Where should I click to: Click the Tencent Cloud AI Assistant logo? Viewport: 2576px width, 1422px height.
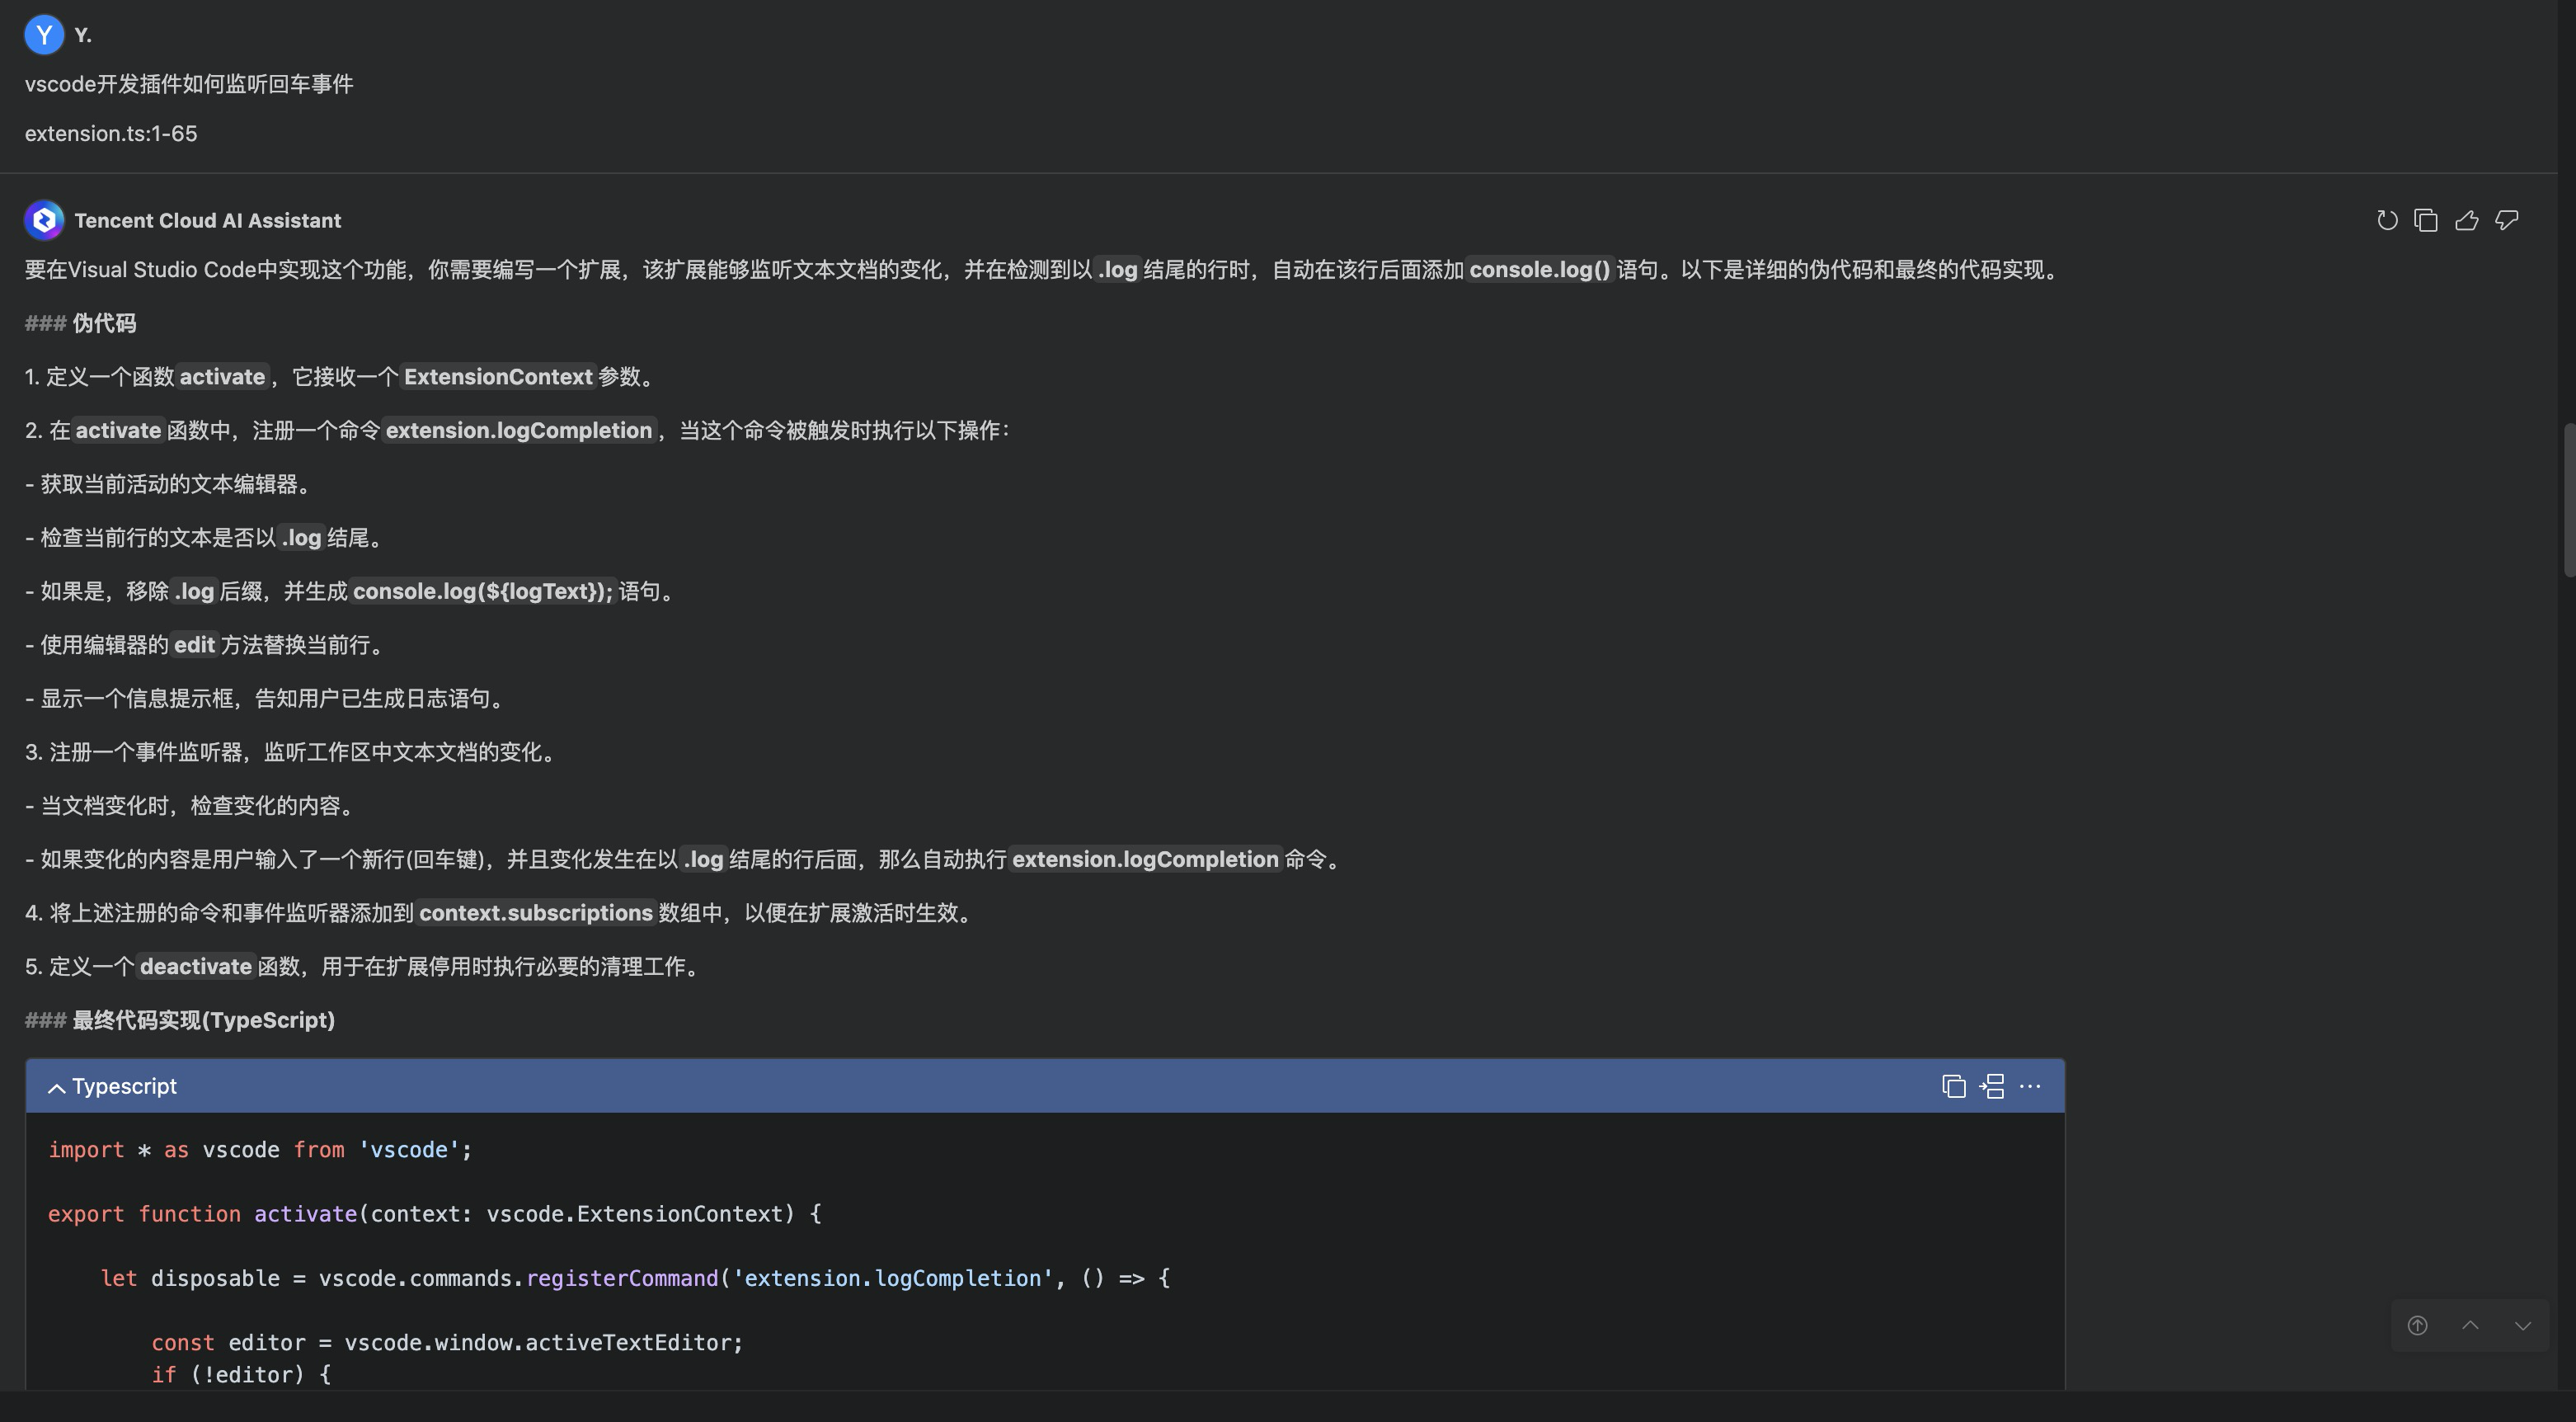pos(44,220)
